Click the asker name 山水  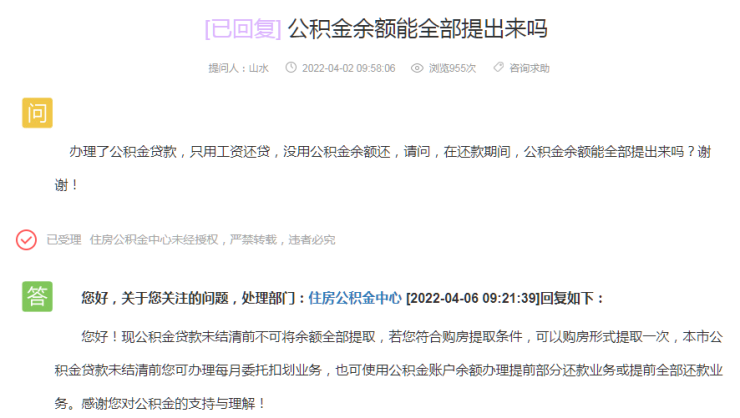(x=259, y=68)
